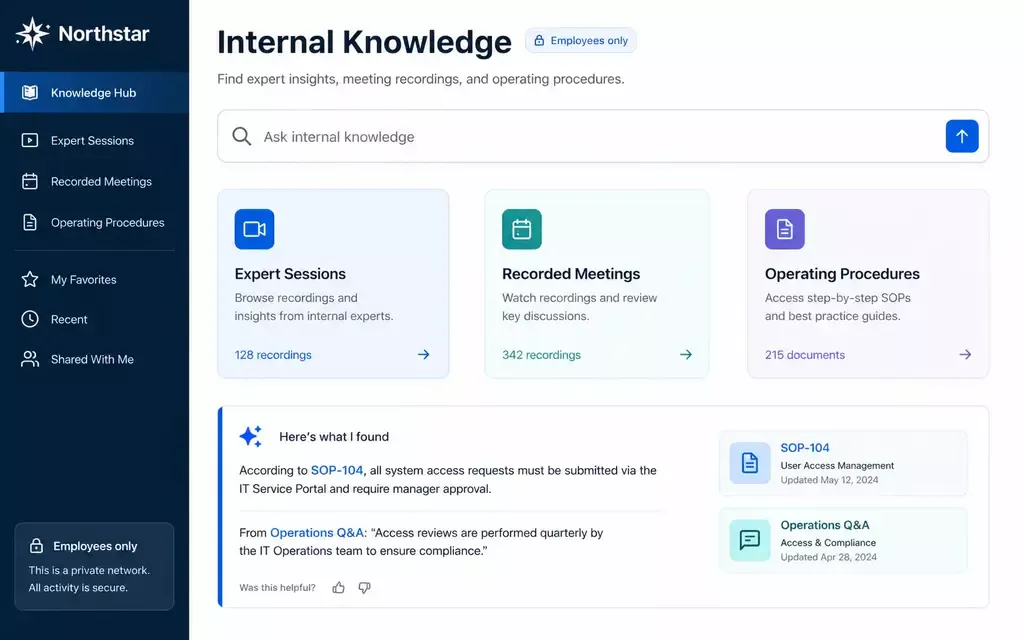Click arrow on Recorded Meetings card
Viewport: 1024px width, 640px height.
click(x=686, y=355)
